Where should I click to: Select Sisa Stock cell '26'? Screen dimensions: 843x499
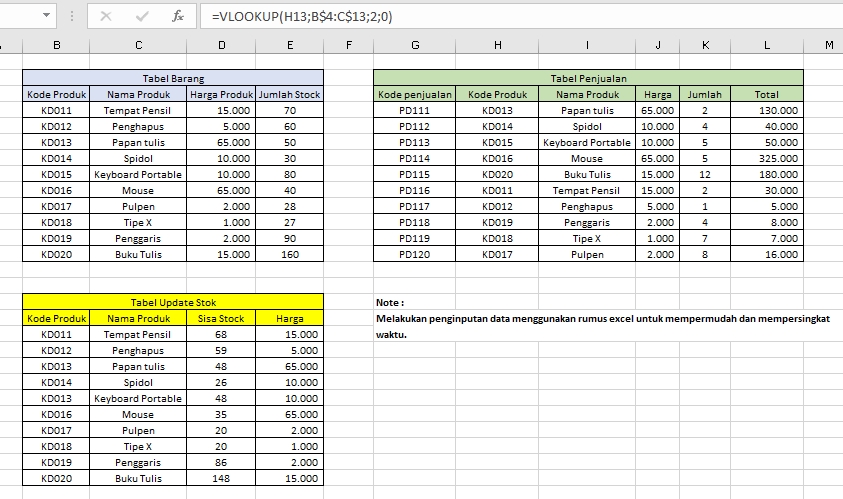[x=221, y=382]
